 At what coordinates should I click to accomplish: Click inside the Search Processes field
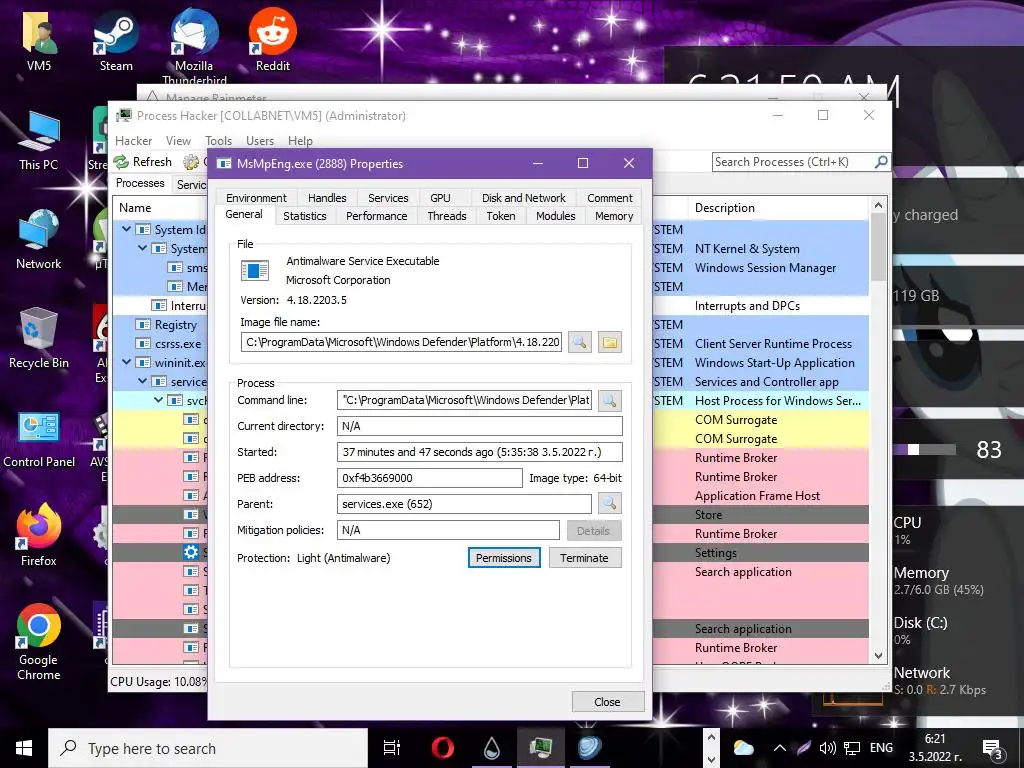793,162
